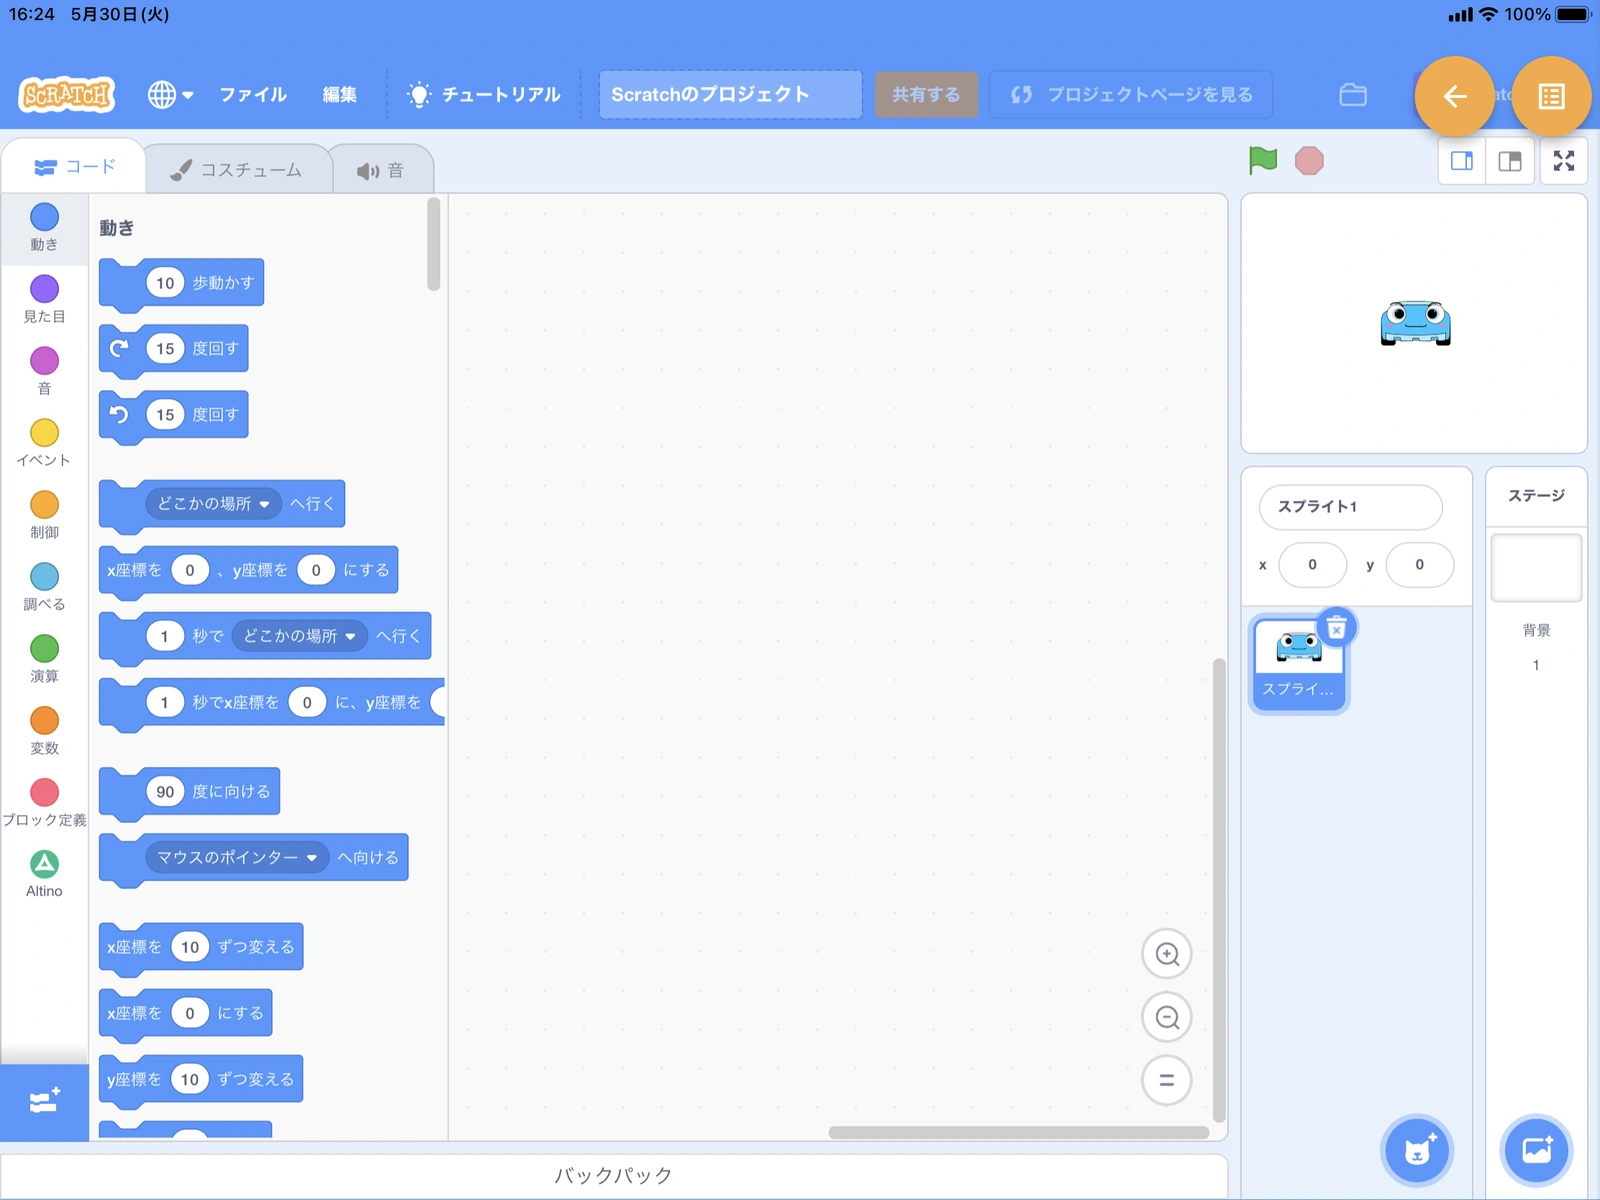Open マウスのポインター dropdown
This screenshot has height=1200, width=1600.
237,857
